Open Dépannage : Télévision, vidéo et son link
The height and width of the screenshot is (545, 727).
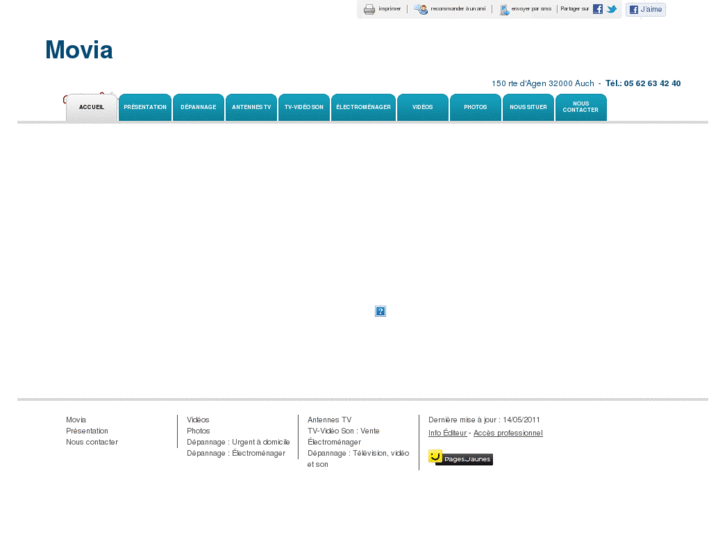358,459
